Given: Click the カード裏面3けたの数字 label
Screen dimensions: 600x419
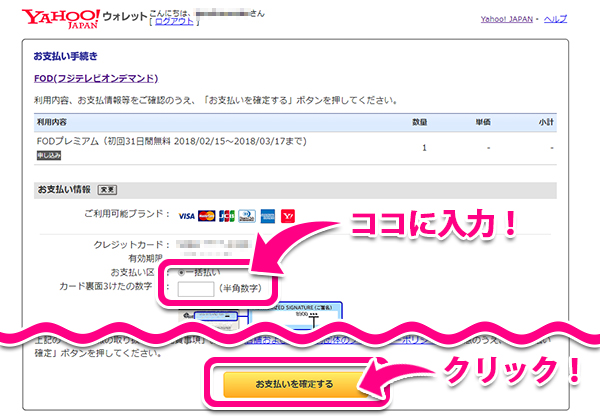Looking at the screenshot, I should pyautogui.click(x=106, y=286).
